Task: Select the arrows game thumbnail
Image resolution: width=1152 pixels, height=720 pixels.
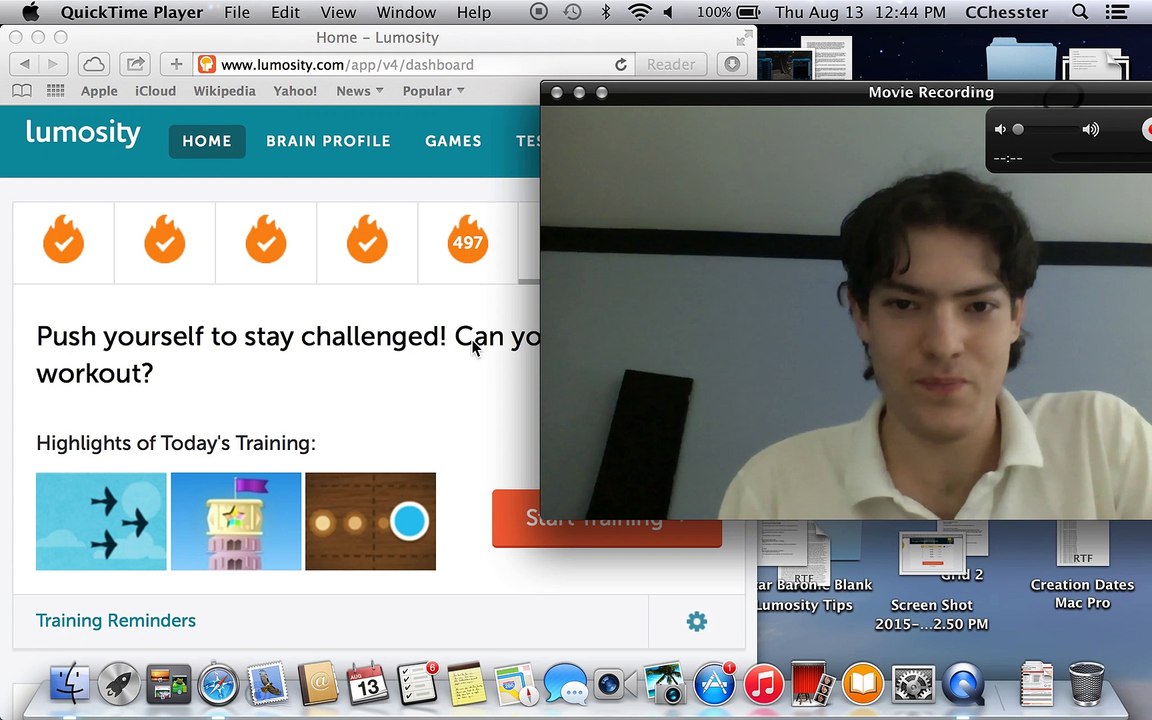Action: pyautogui.click(x=101, y=521)
